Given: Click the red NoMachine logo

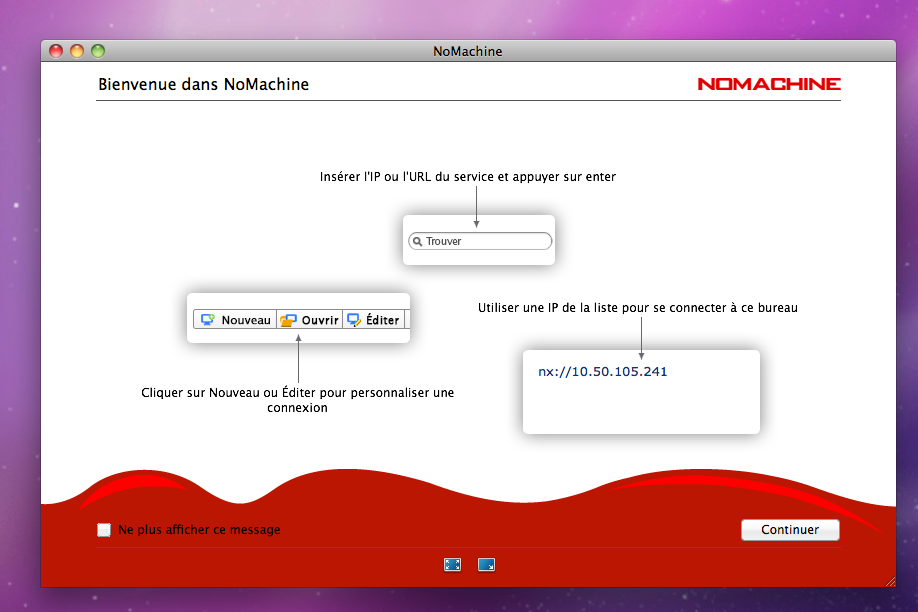Looking at the screenshot, I should (769, 84).
